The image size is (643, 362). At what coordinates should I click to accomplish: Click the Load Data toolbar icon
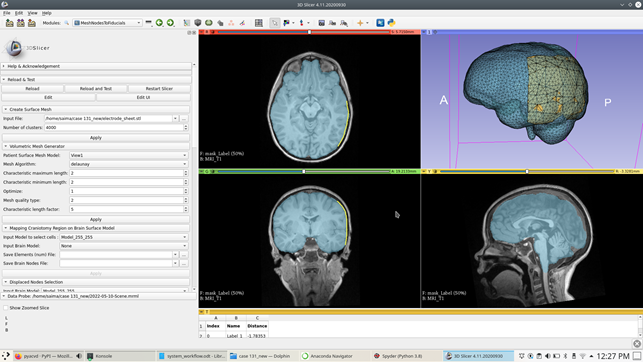(x=9, y=23)
